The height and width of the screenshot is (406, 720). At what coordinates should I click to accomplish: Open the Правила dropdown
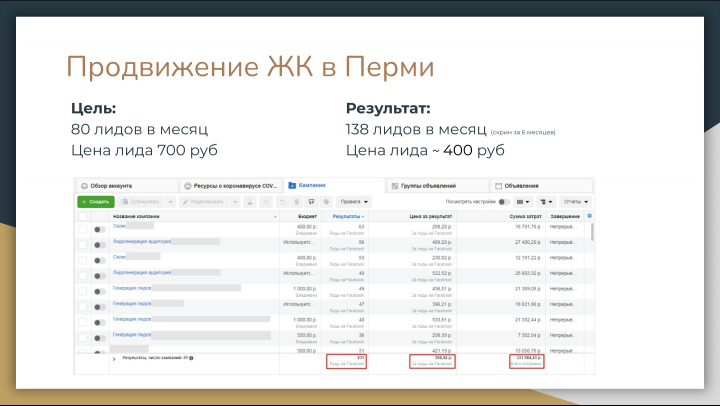point(354,202)
